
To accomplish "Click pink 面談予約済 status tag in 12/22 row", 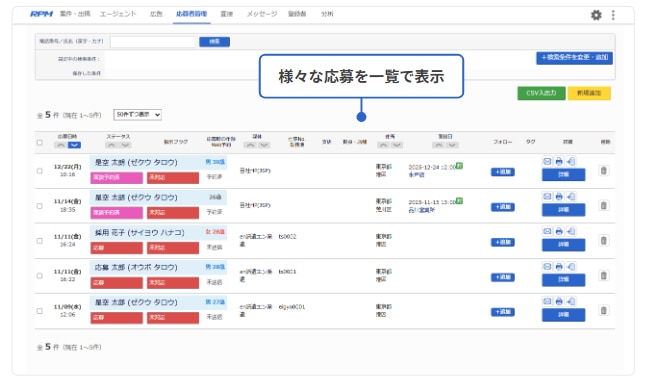I will point(117,177).
